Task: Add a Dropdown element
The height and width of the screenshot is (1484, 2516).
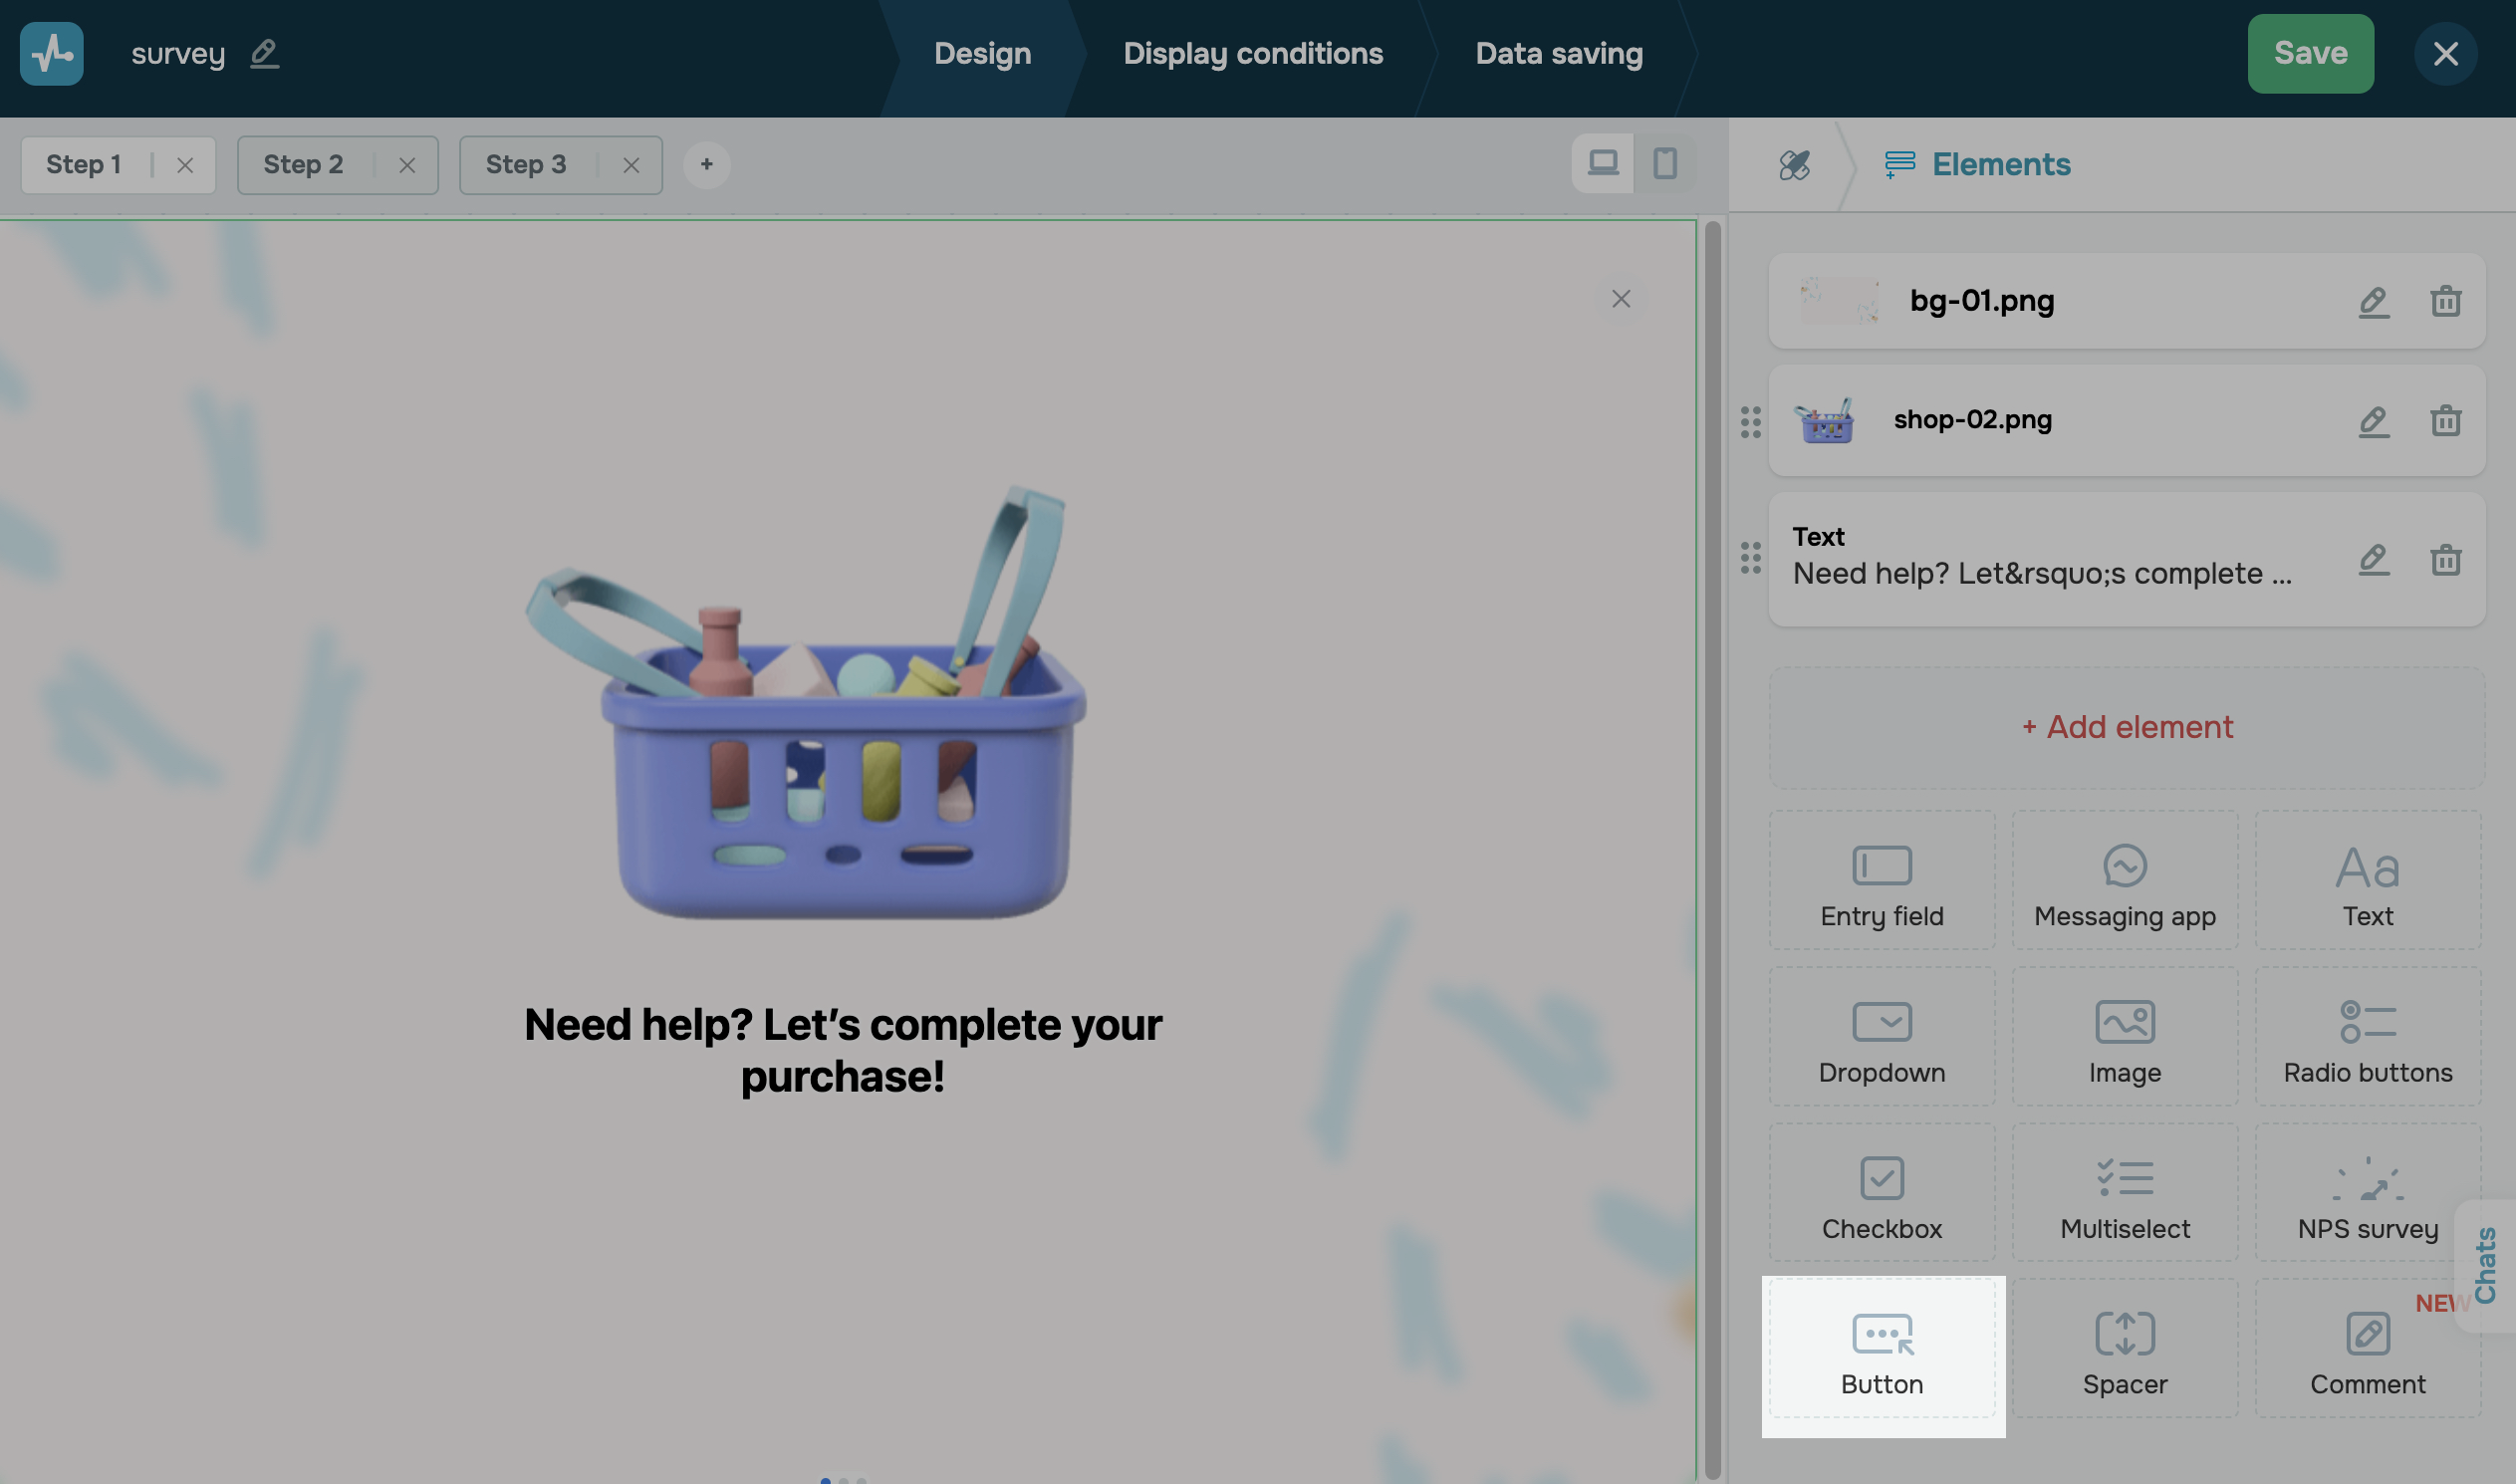Action: [x=1881, y=1041]
